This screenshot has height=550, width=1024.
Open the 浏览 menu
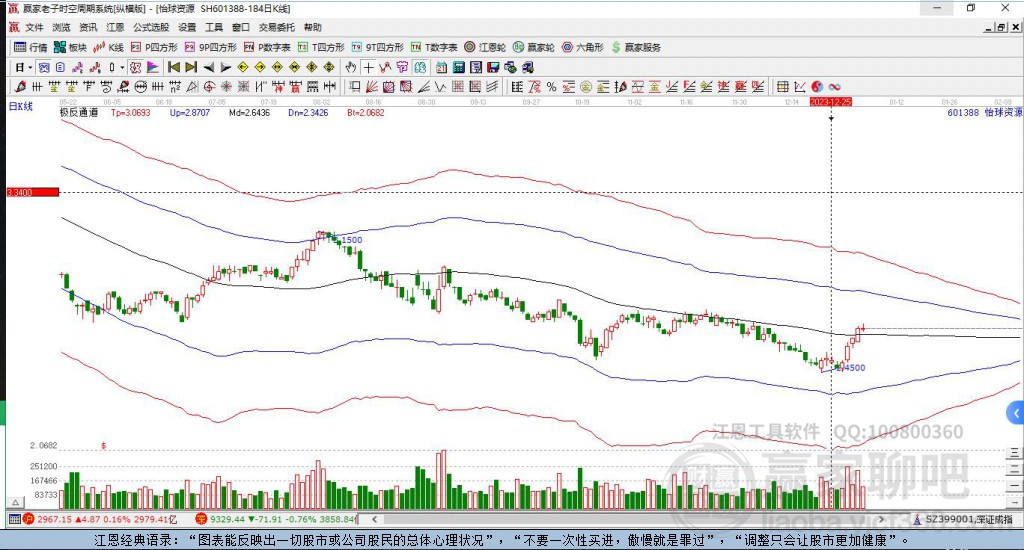click(x=61, y=27)
